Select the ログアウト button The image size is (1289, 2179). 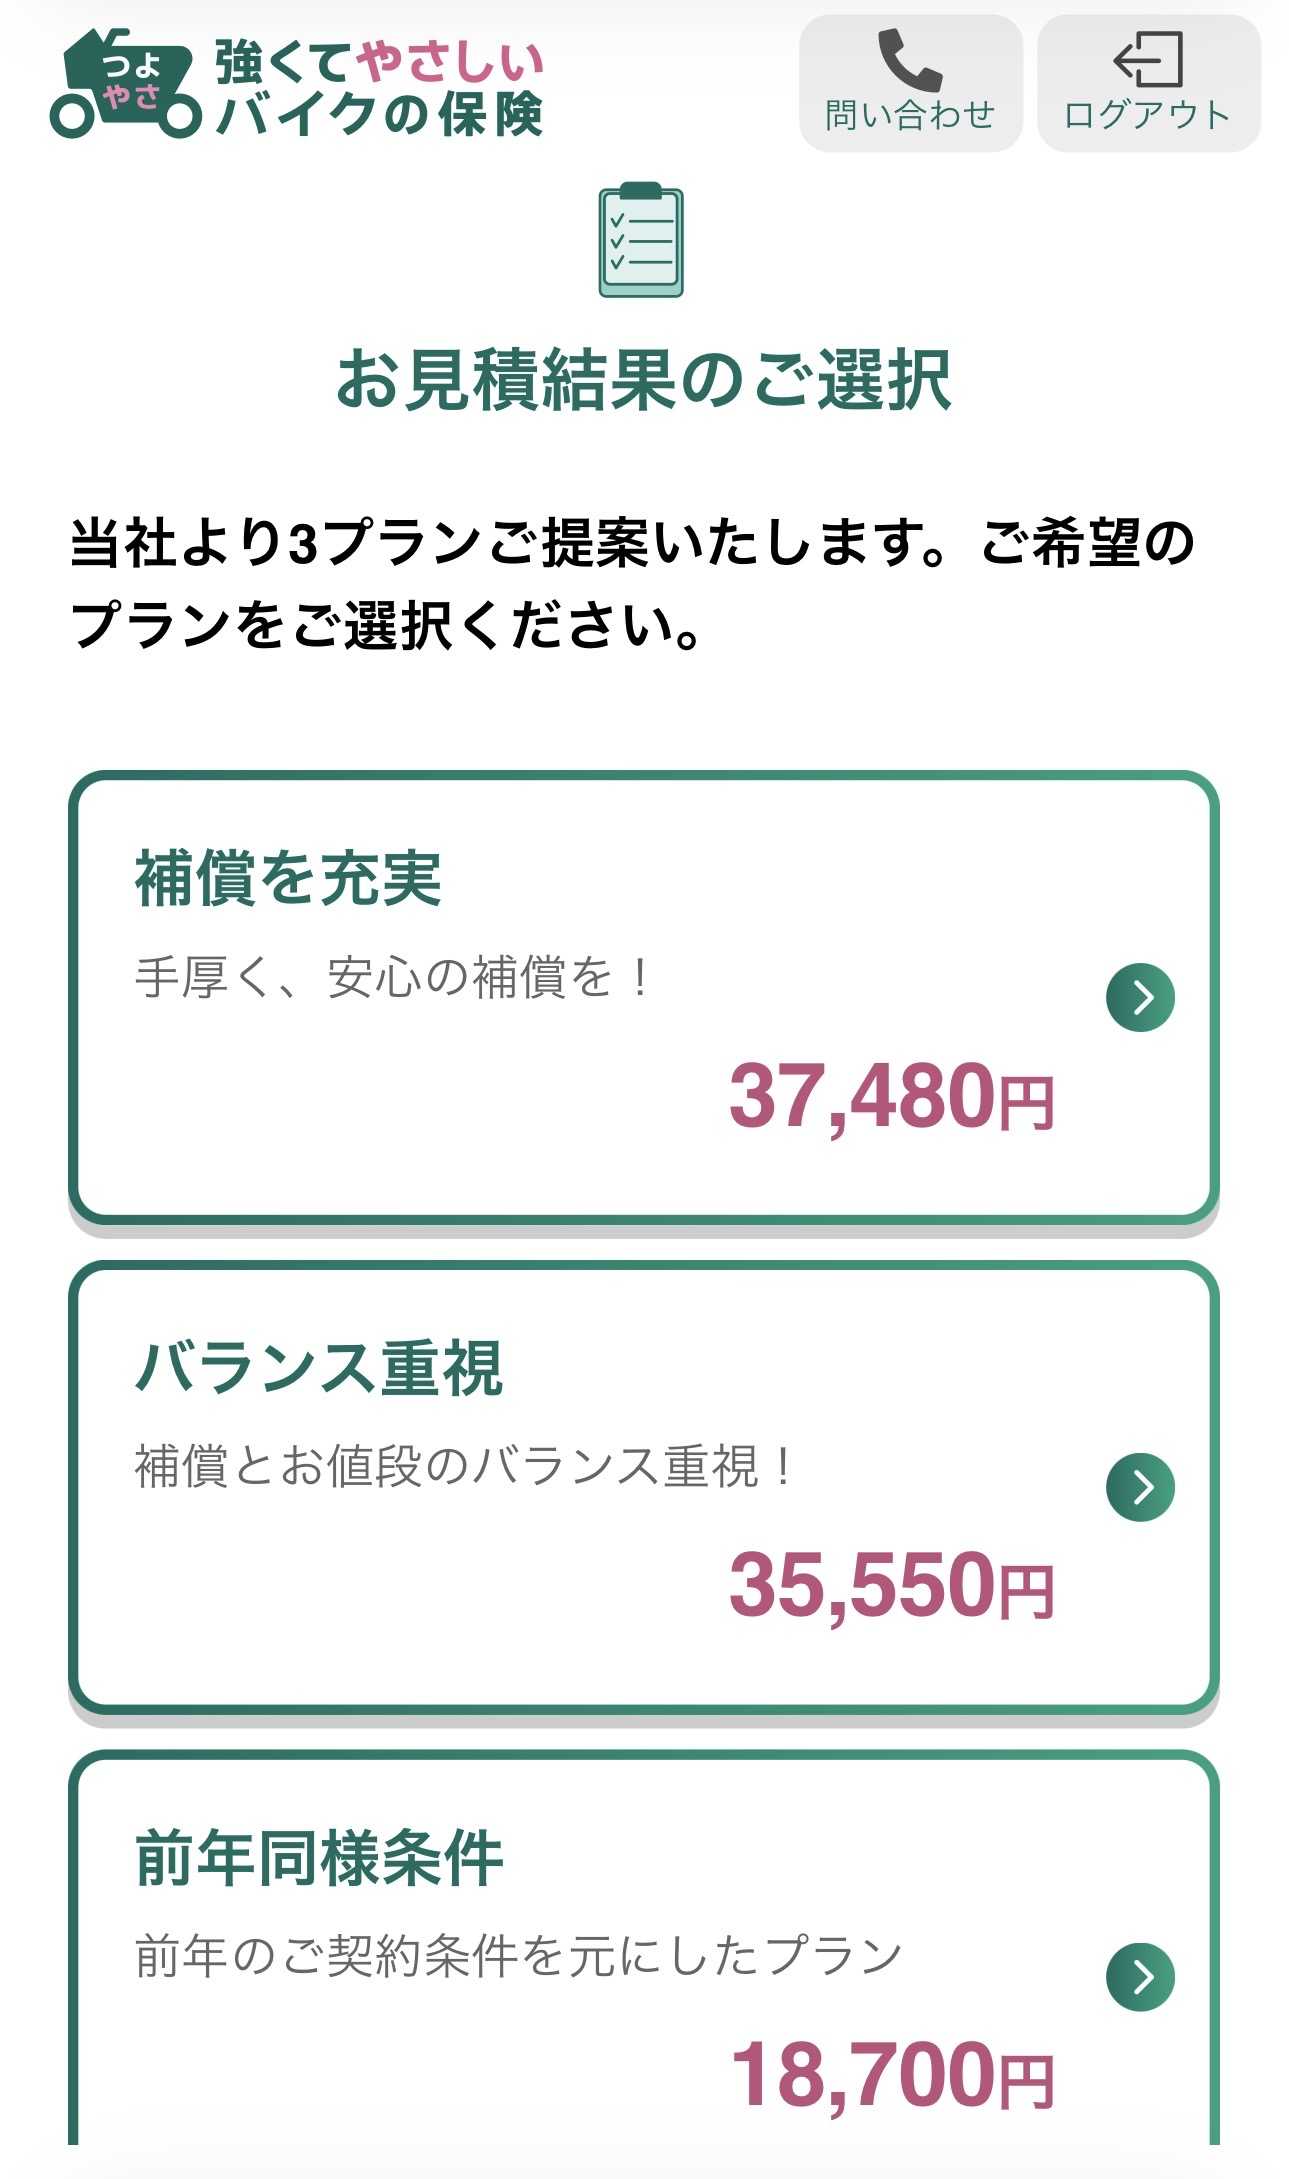[1149, 83]
